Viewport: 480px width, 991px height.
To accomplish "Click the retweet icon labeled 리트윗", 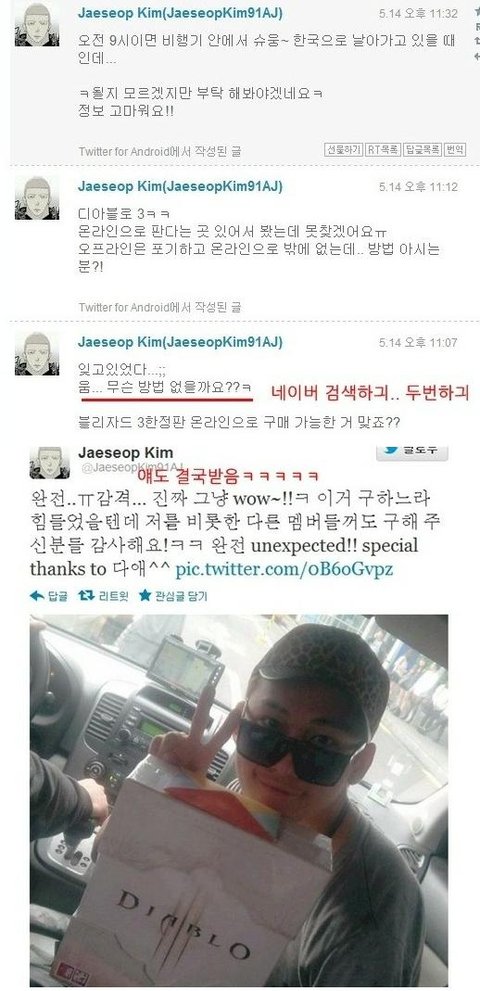I will [x=86, y=595].
